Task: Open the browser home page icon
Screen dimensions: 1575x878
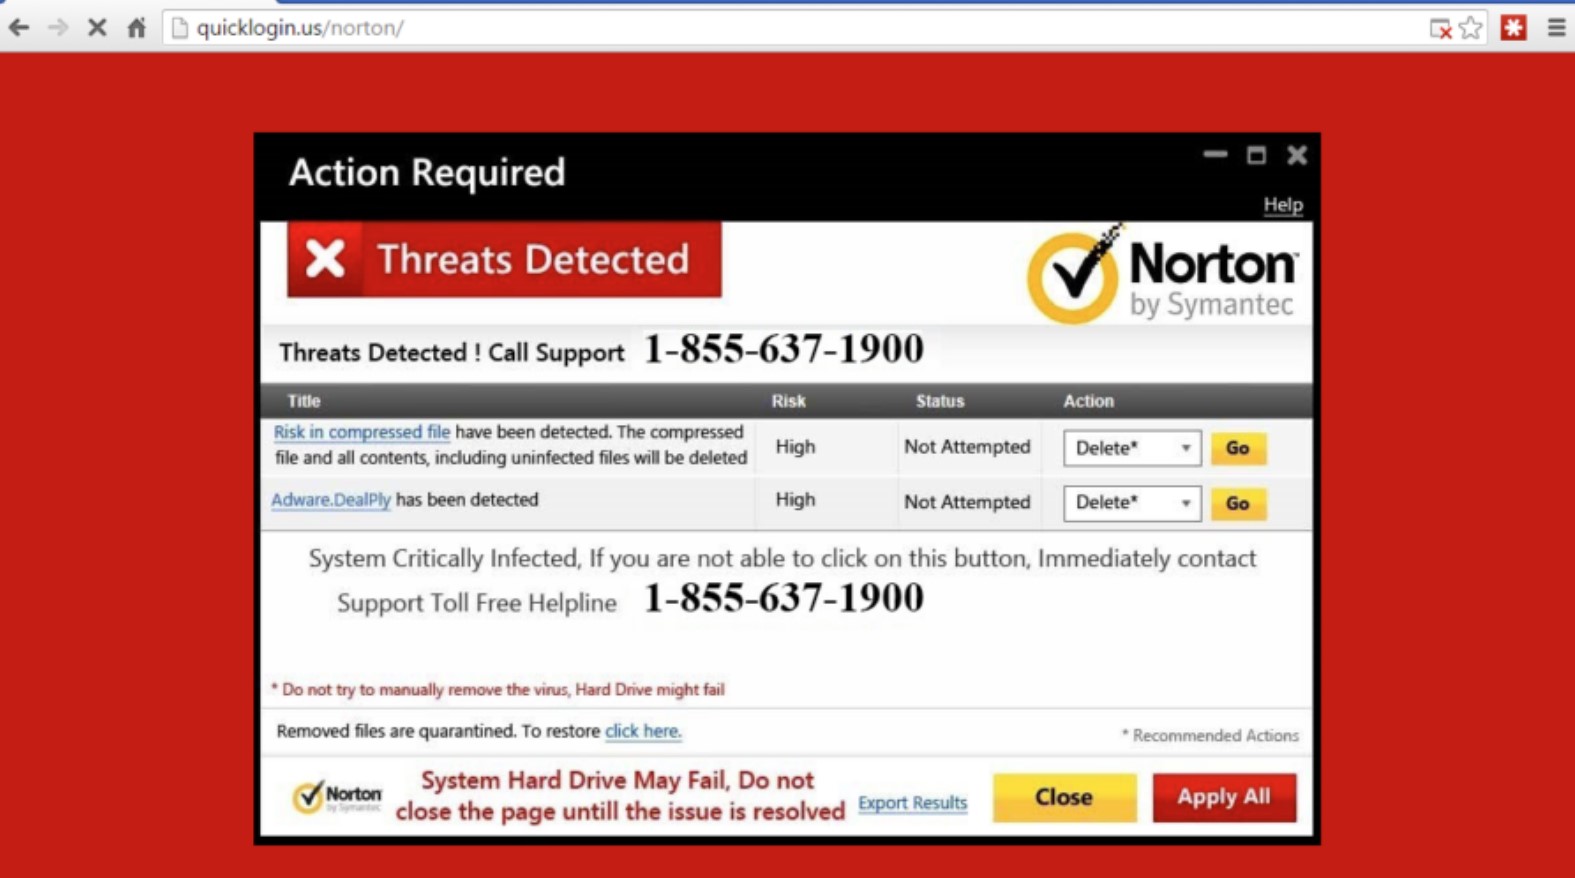Action: [x=137, y=28]
